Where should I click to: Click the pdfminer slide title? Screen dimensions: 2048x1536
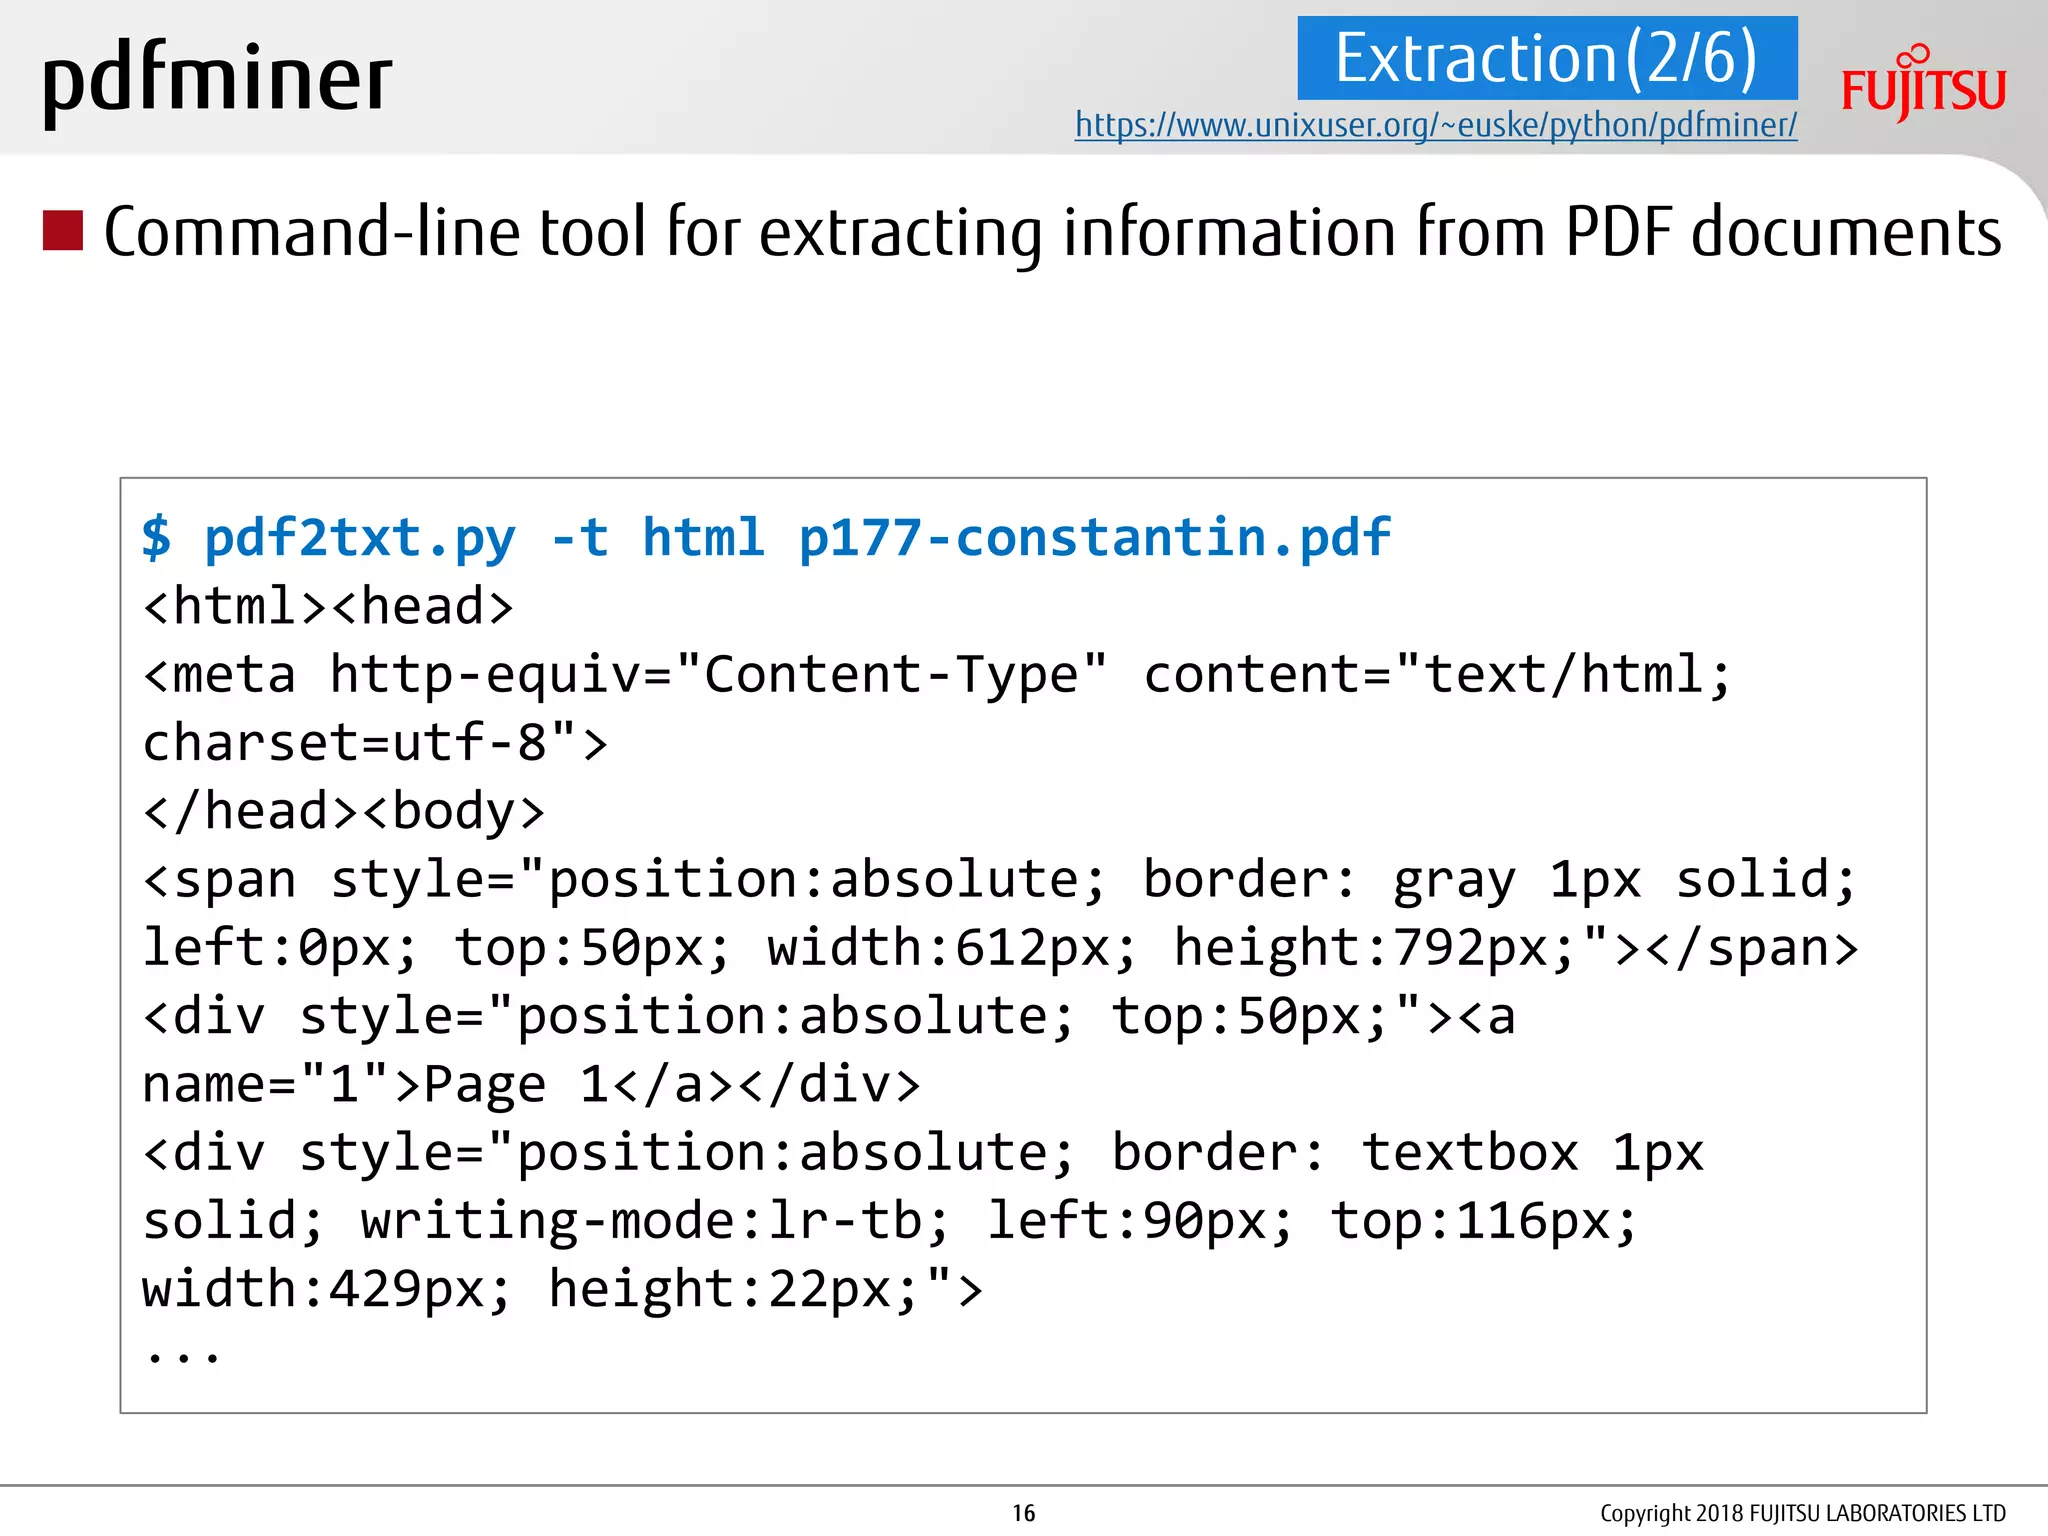coord(217,80)
